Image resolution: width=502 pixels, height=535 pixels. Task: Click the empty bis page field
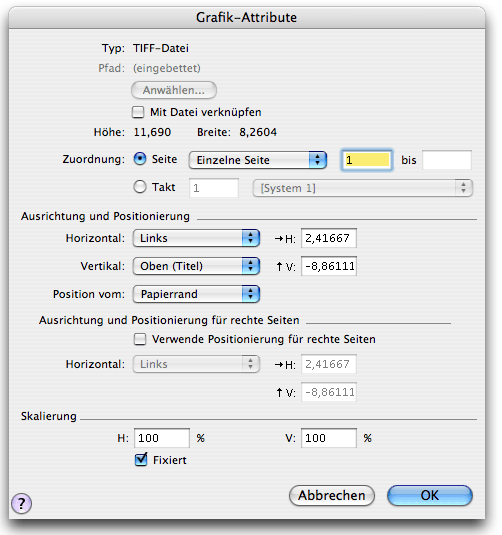[447, 160]
